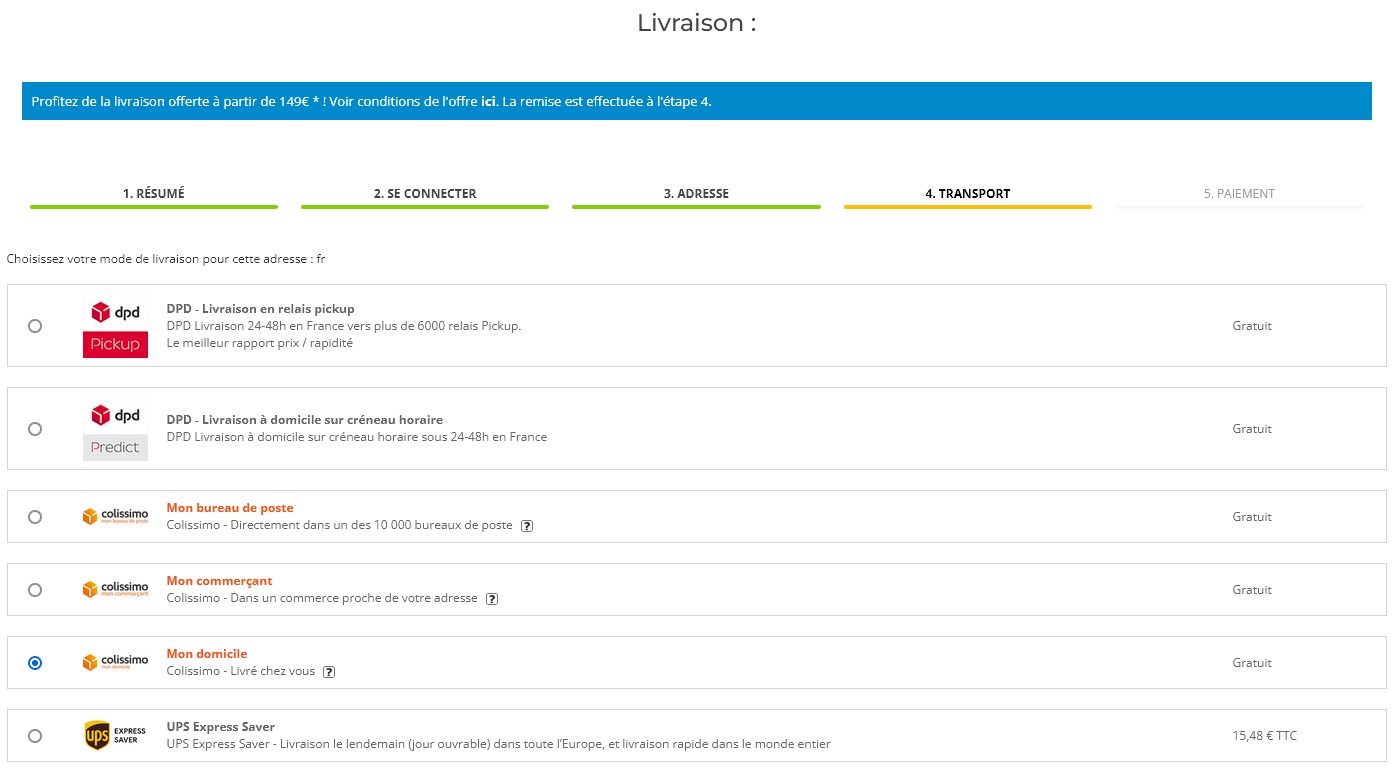
Task: Click Colissimo mon commerçant logo
Action: pyautogui.click(x=115, y=590)
